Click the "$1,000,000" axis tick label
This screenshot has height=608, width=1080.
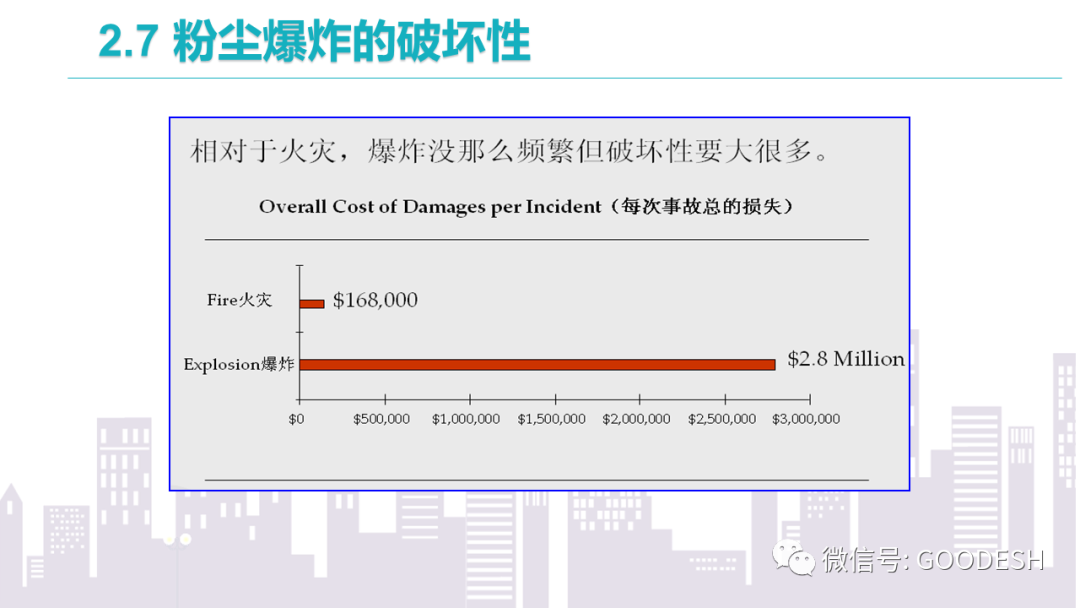(x=466, y=419)
